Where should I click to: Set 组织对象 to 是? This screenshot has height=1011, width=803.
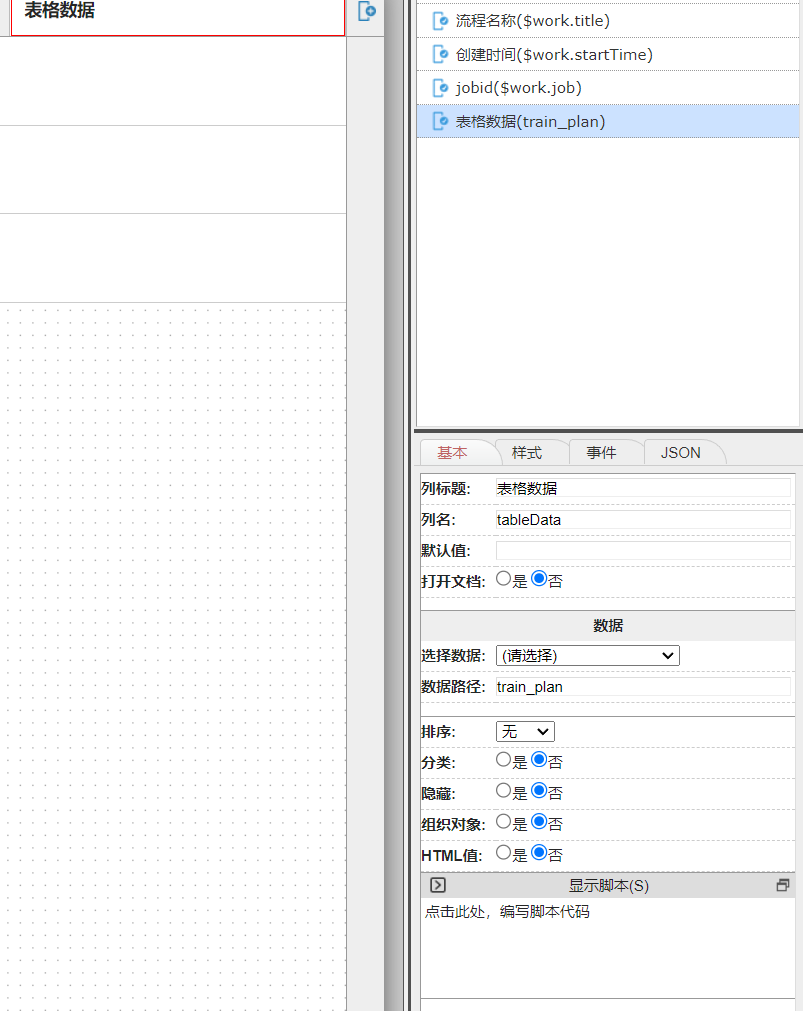(503, 821)
